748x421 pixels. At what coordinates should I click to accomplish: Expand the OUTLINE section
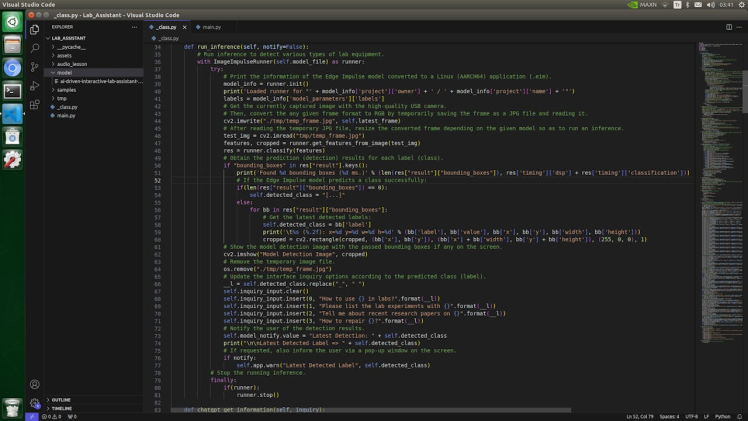(x=62, y=400)
